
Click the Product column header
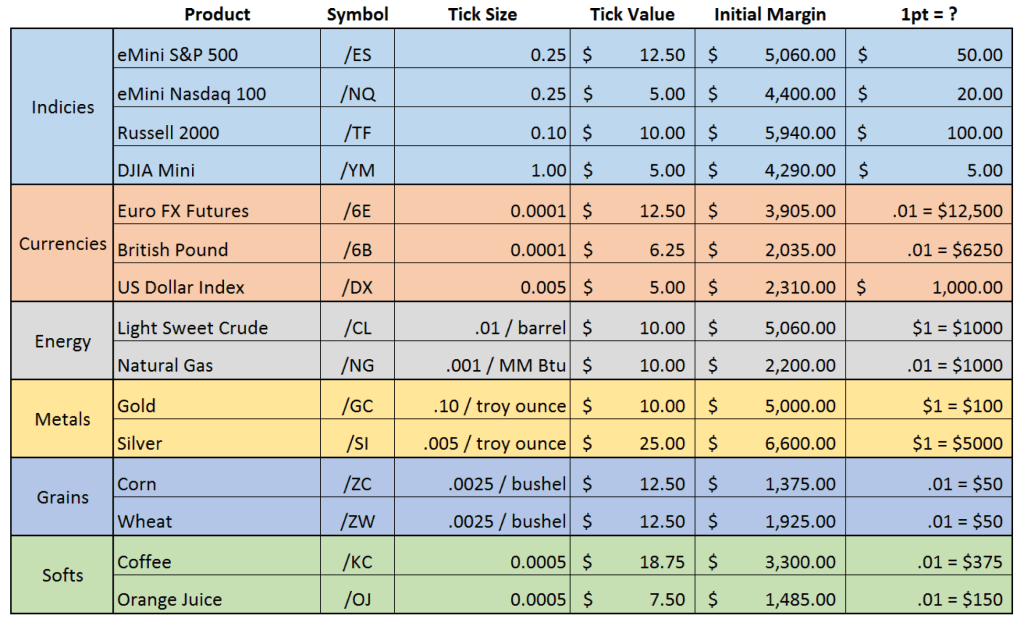tap(217, 14)
